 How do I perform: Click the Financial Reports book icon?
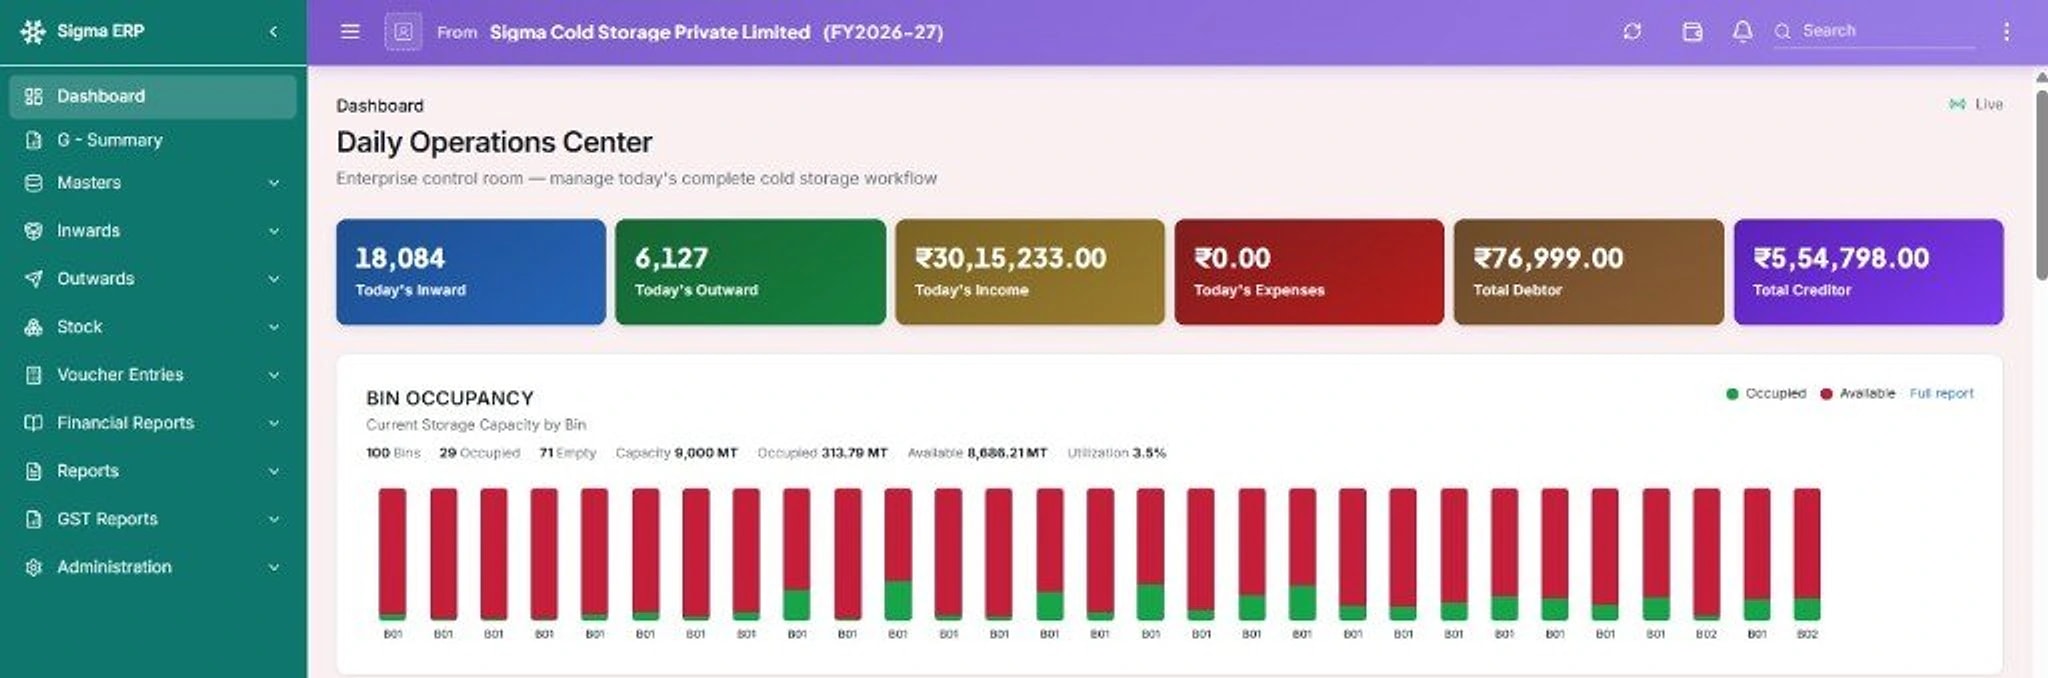(x=33, y=423)
